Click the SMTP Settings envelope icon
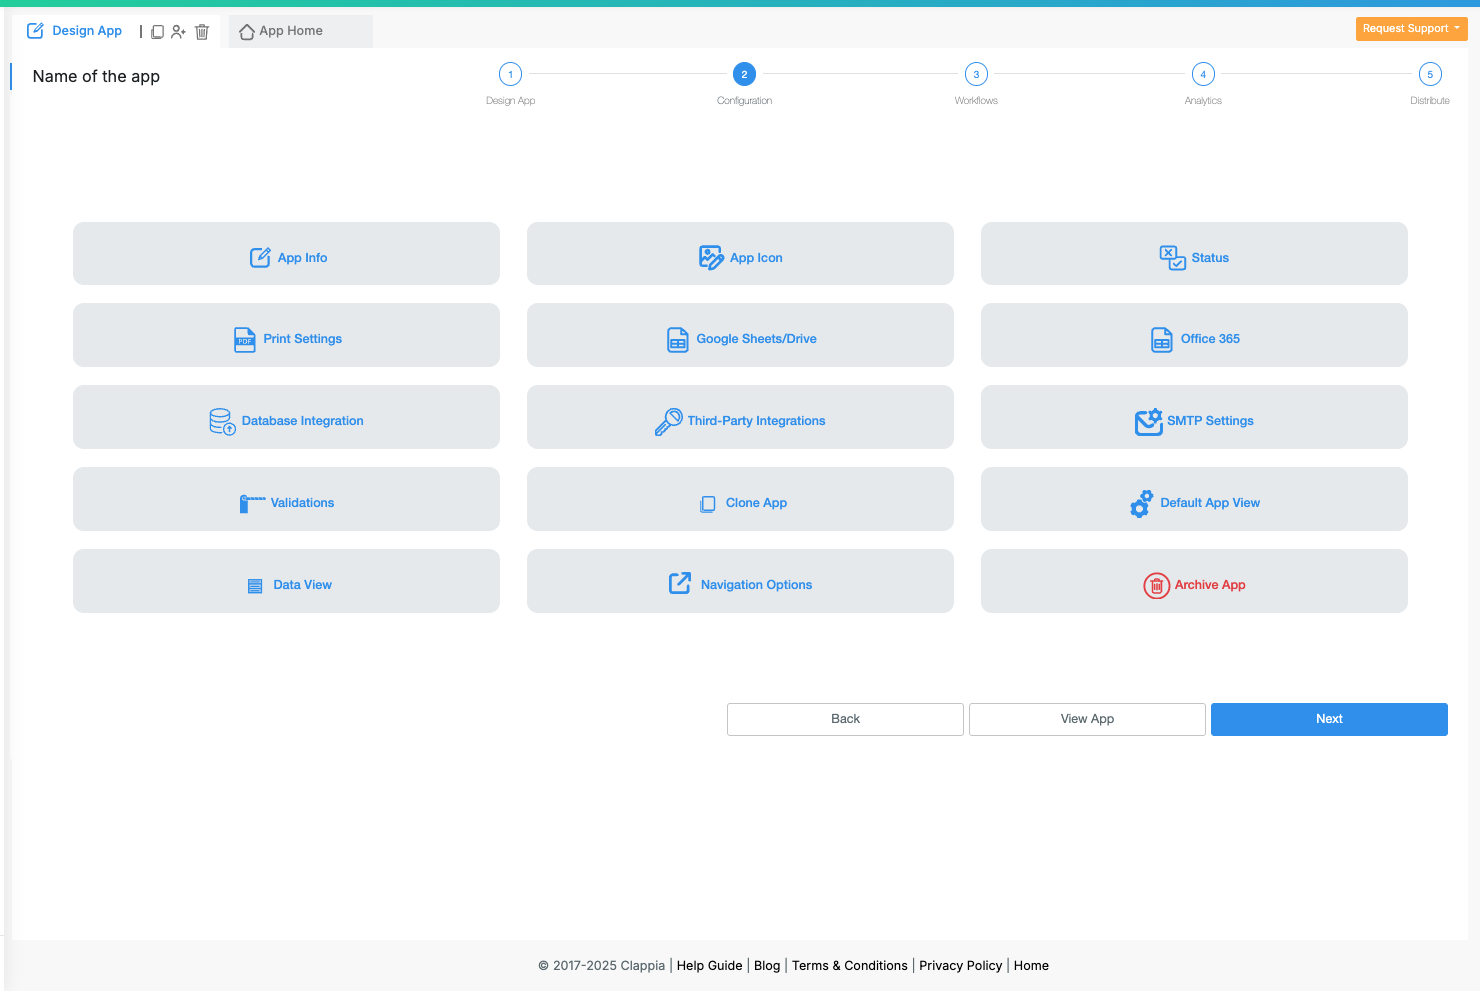This screenshot has width=1480, height=991. pyautogui.click(x=1149, y=422)
